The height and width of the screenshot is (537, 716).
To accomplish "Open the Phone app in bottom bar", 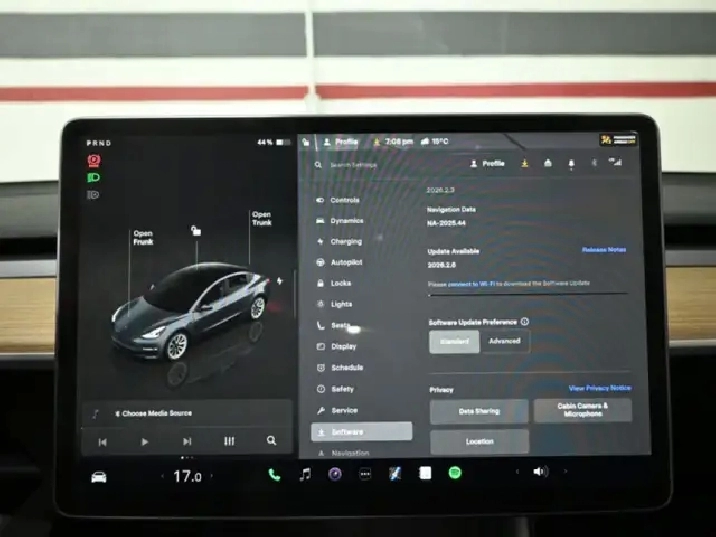I will (274, 474).
